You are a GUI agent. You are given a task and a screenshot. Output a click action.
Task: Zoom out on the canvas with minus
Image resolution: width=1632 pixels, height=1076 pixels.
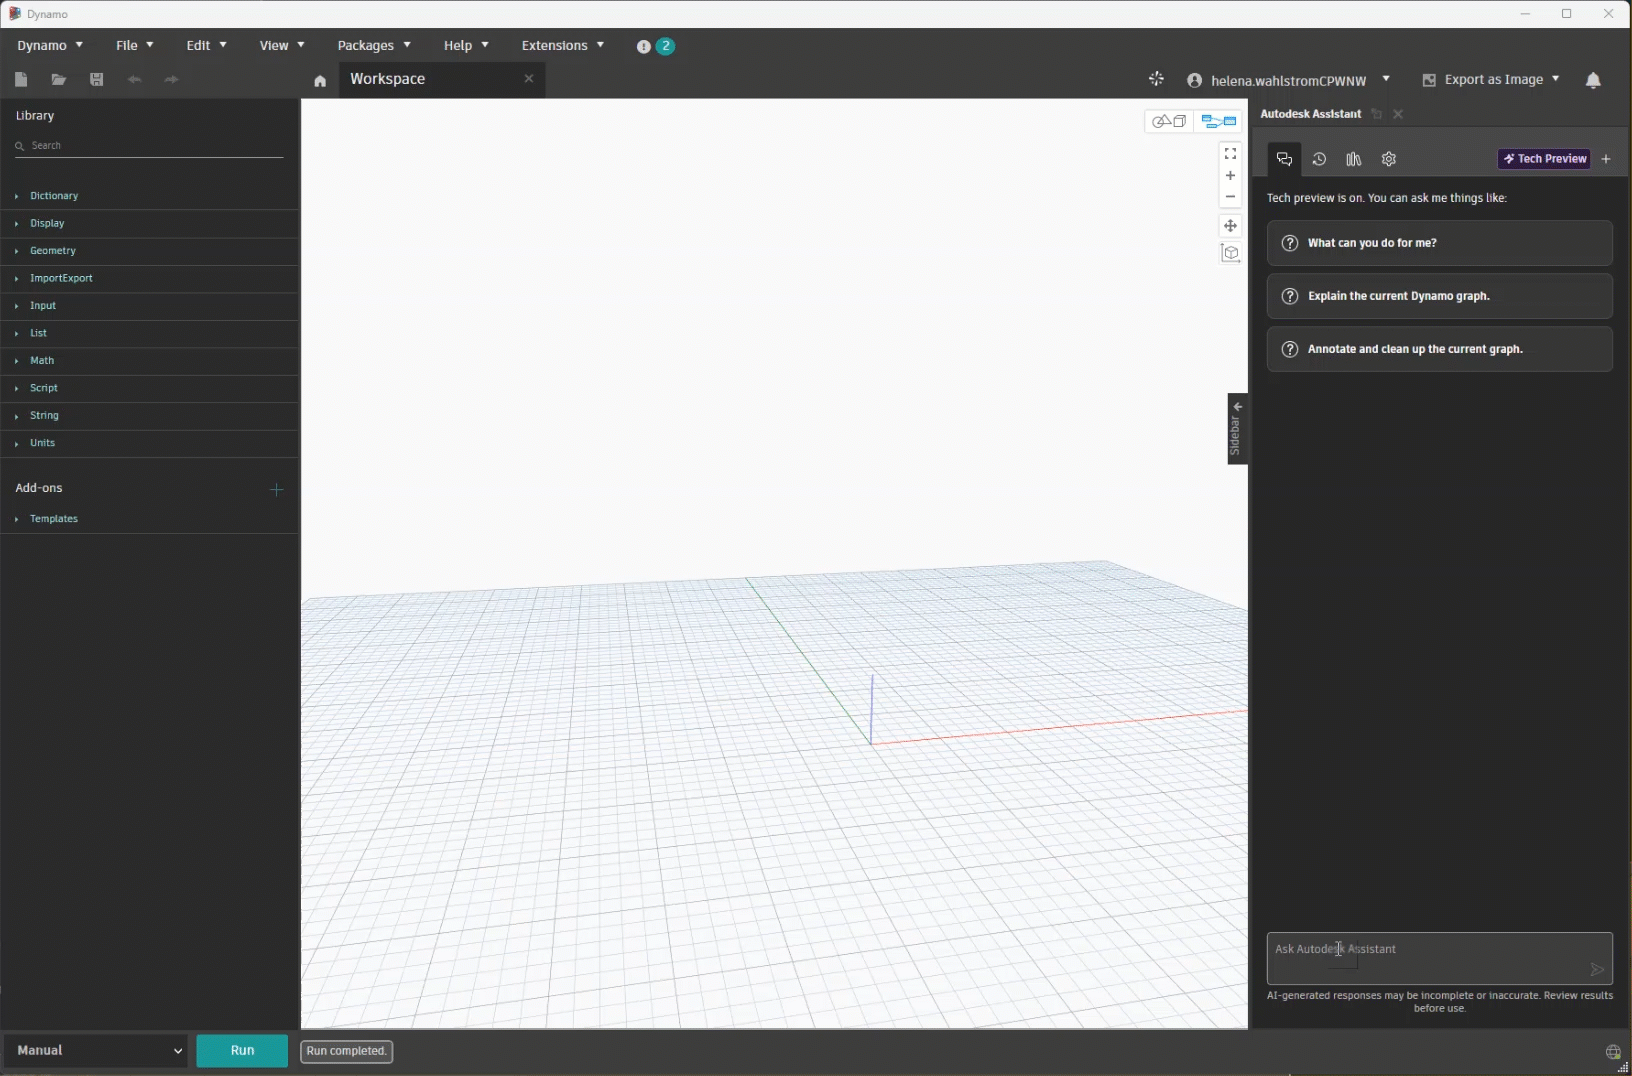1230,197
